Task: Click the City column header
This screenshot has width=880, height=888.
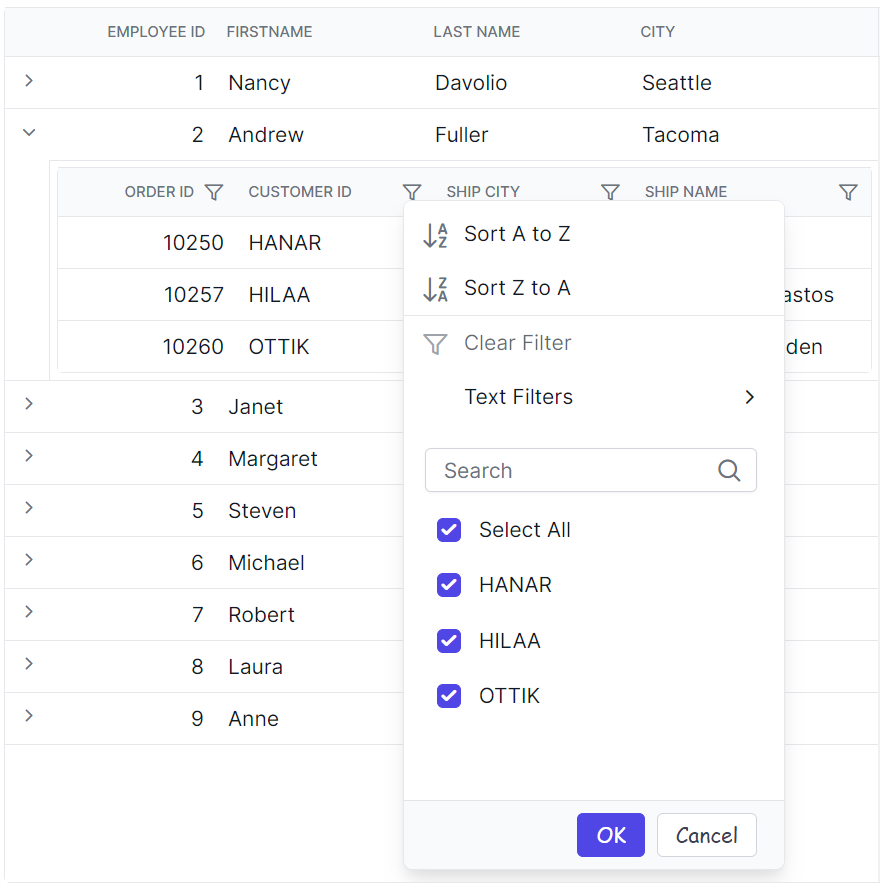Action: click(657, 32)
